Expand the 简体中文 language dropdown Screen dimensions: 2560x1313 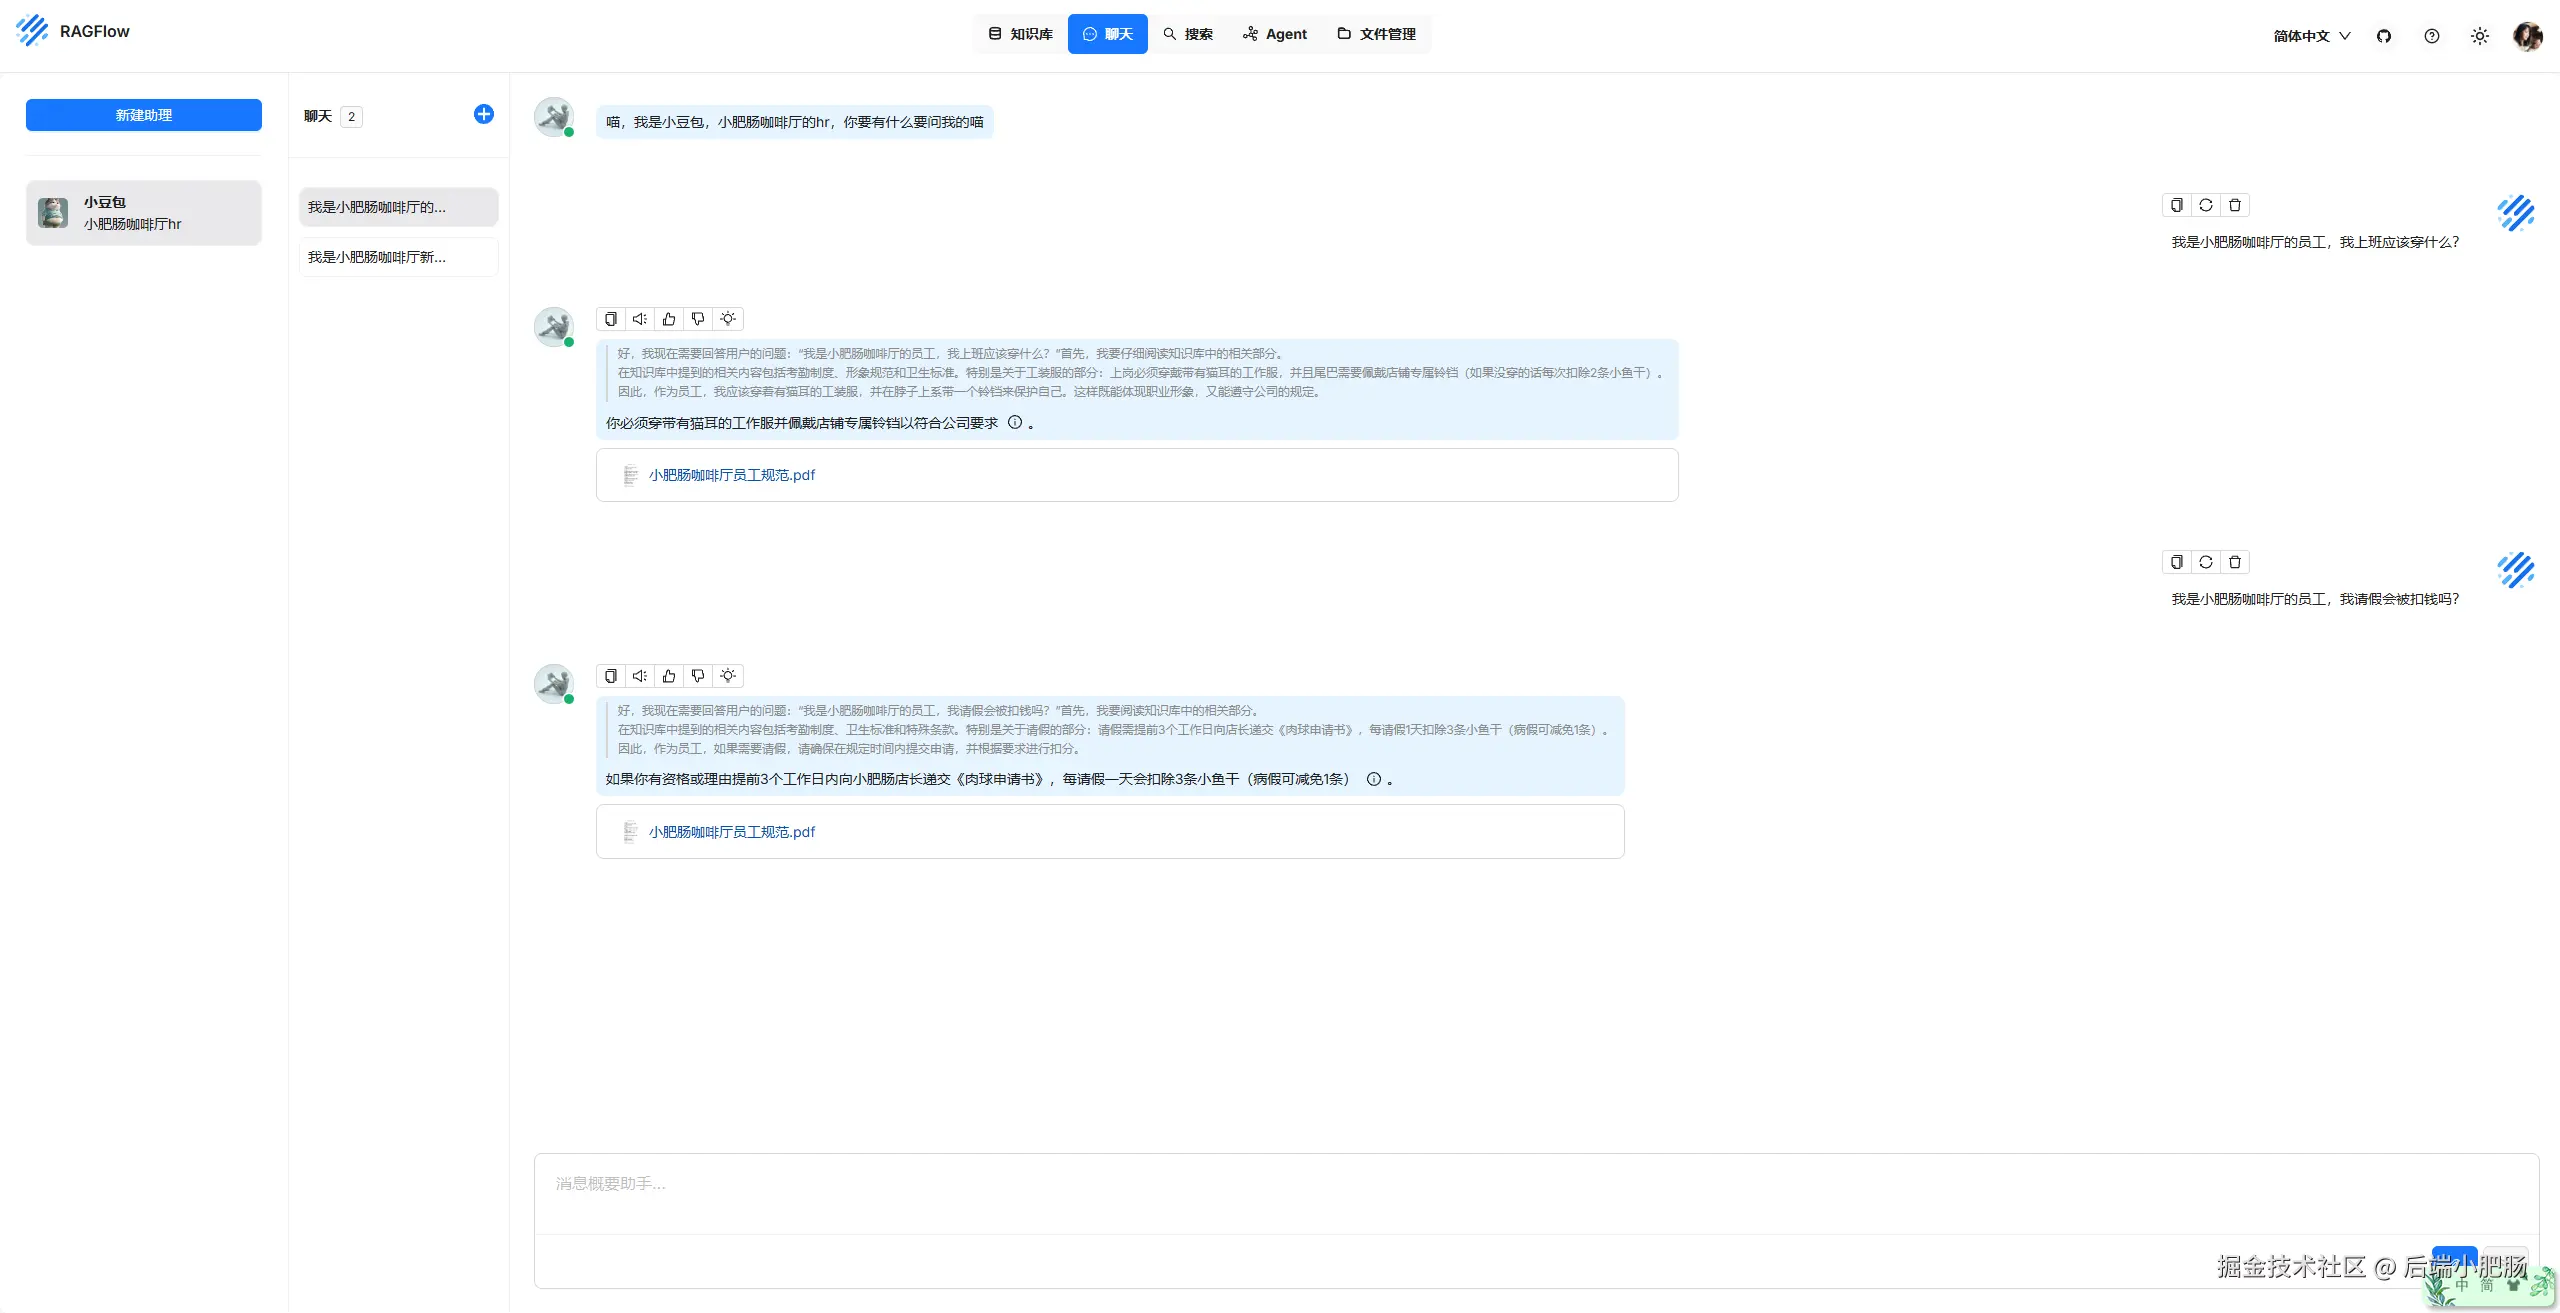tap(2311, 36)
